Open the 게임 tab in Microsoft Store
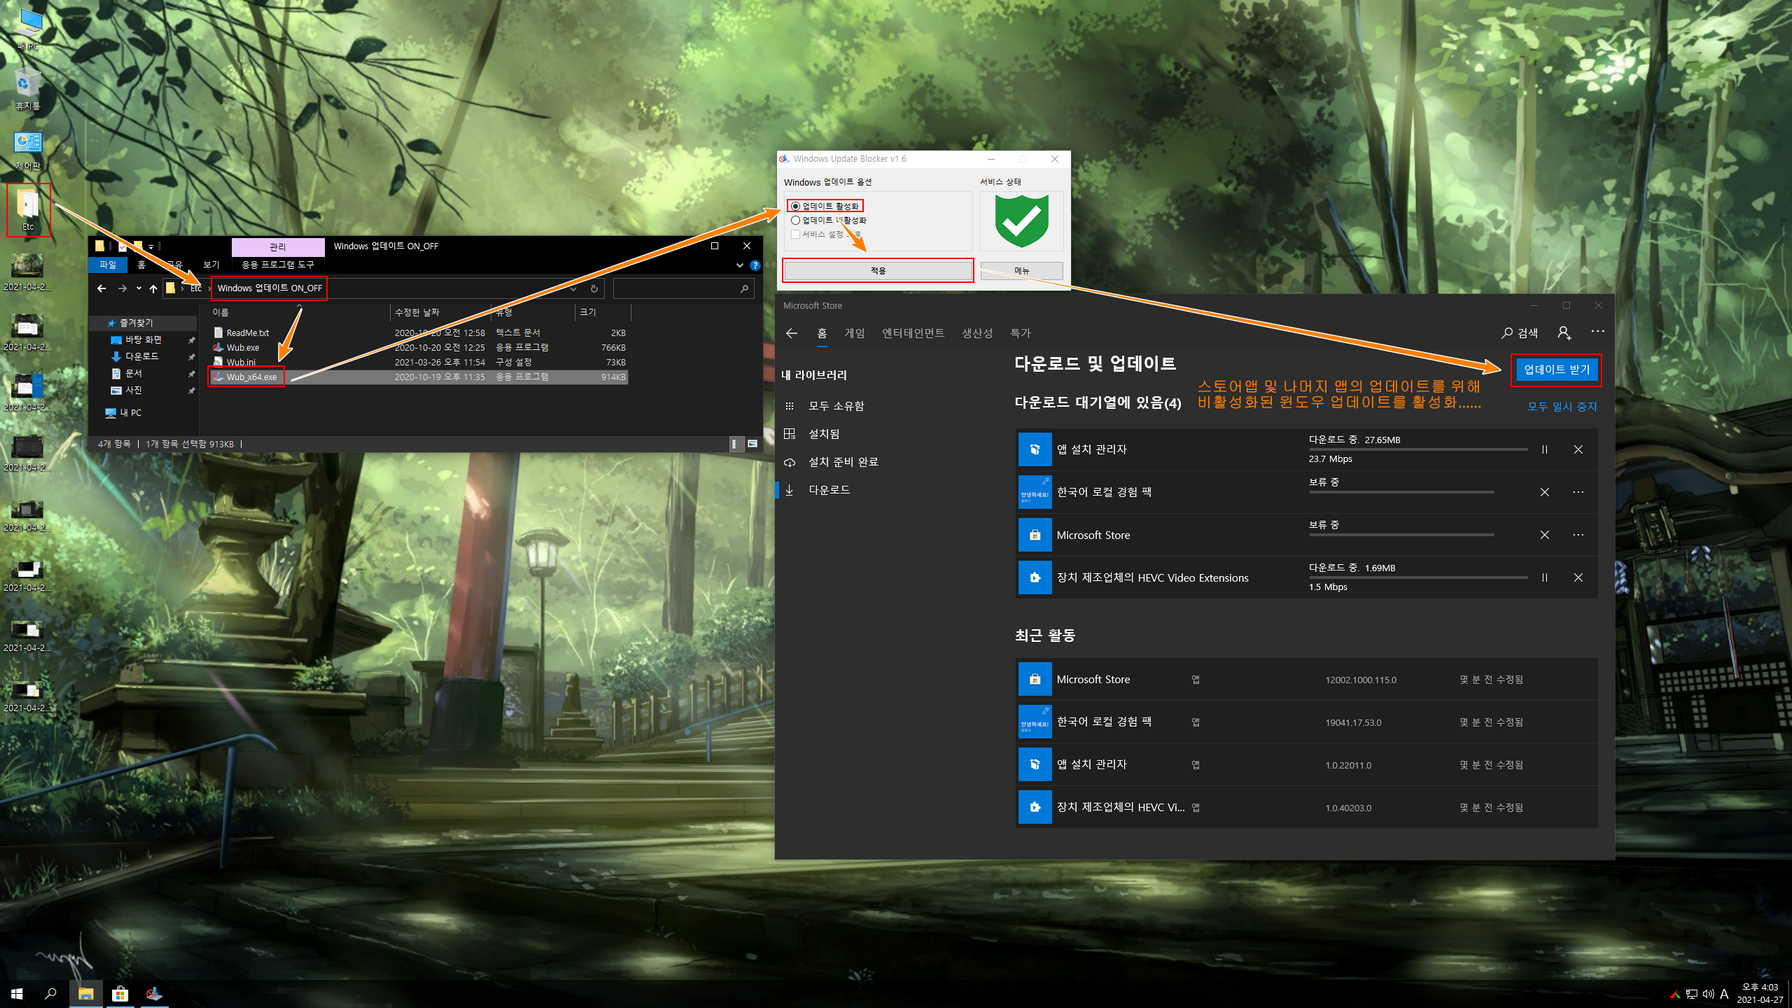The image size is (1792, 1008). click(x=855, y=333)
